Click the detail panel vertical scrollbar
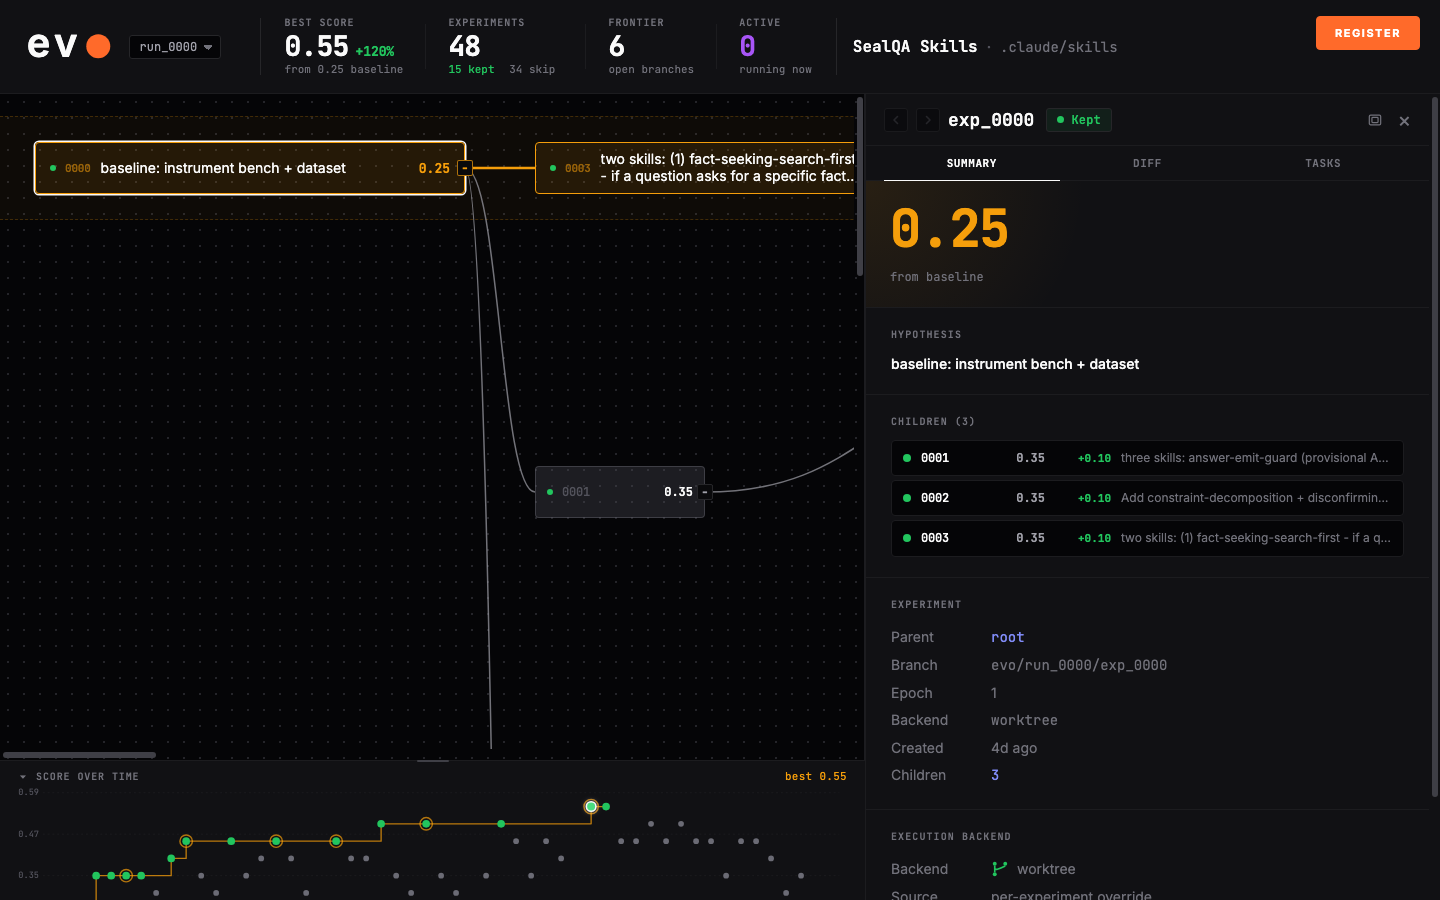The height and width of the screenshot is (900, 1440). click(1435, 447)
